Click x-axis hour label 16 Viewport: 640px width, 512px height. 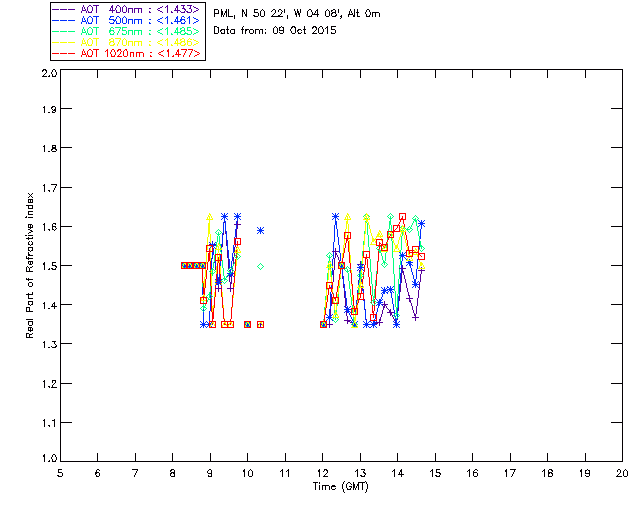point(473,473)
